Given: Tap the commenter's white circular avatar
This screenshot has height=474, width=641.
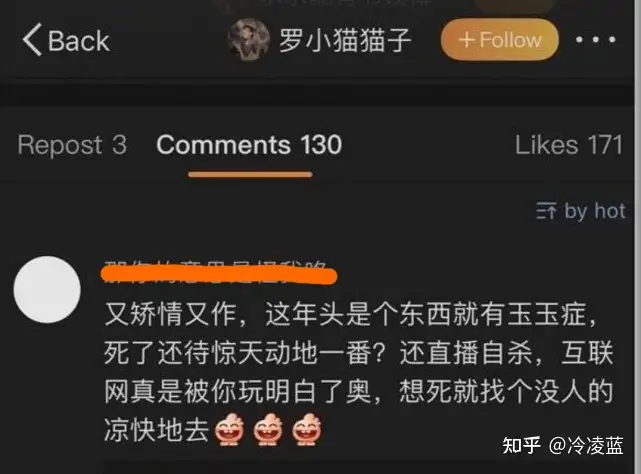Looking at the screenshot, I should tap(47, 290).
